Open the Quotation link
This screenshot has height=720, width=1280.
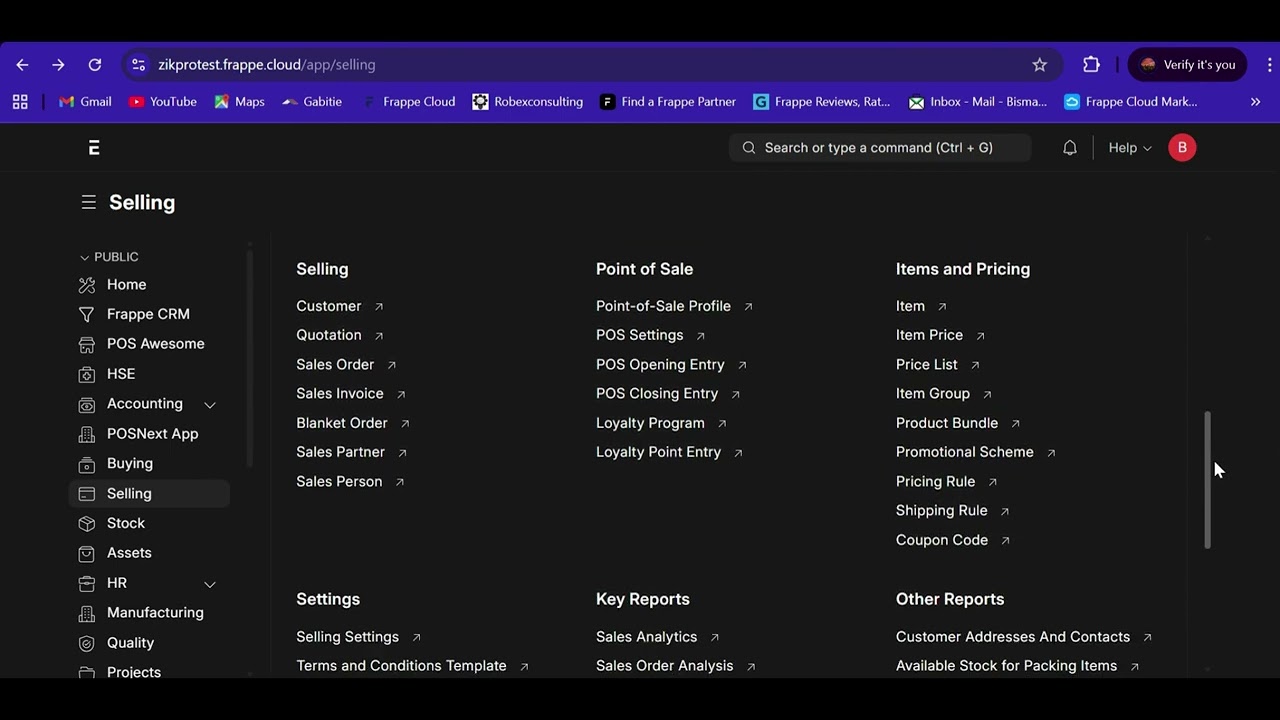pos(329,335)
